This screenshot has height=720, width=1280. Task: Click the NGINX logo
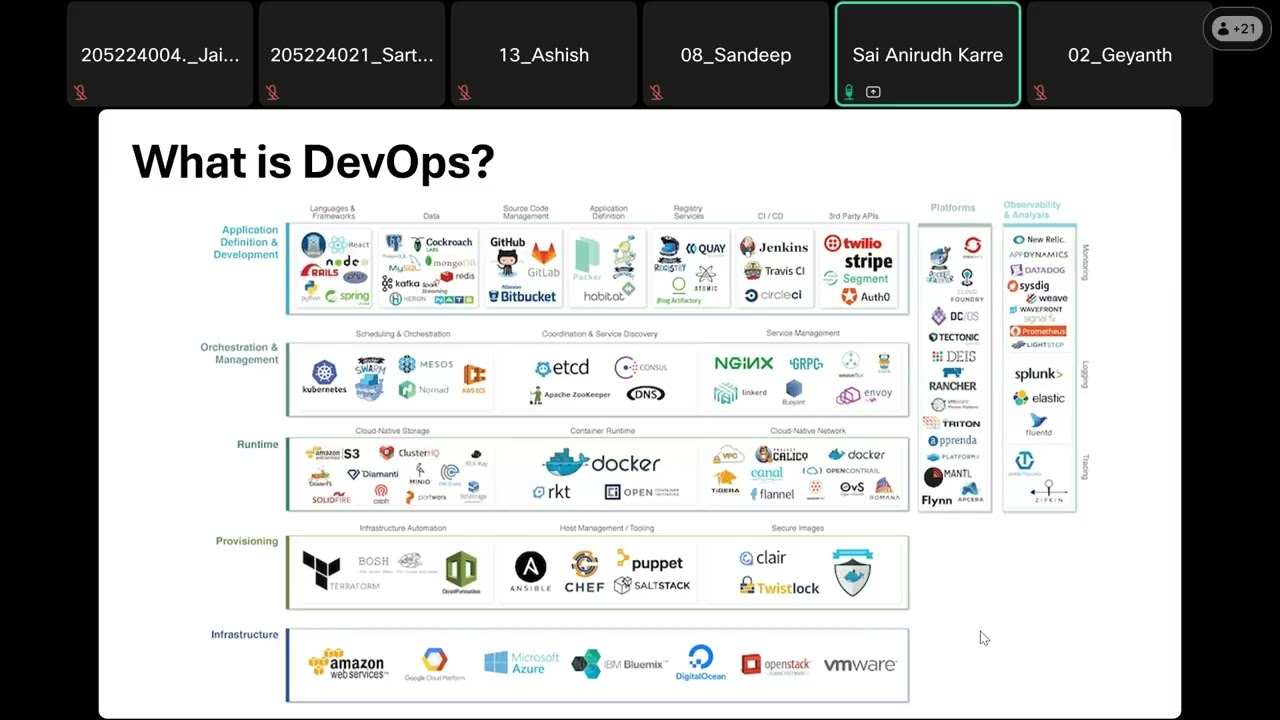click(x=743, y=363)
